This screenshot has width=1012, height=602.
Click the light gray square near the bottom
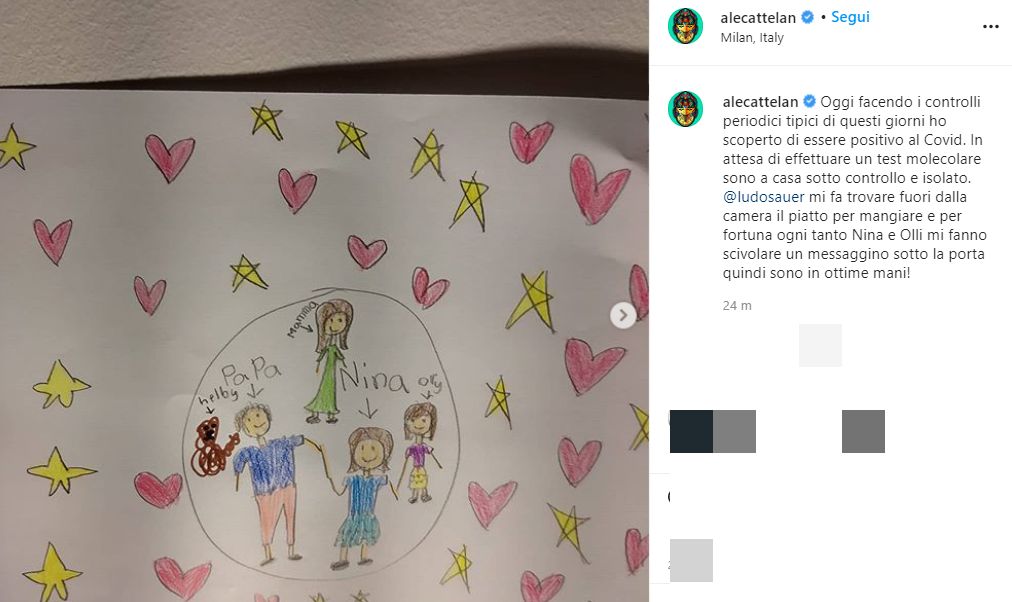[x=691, y=561]
